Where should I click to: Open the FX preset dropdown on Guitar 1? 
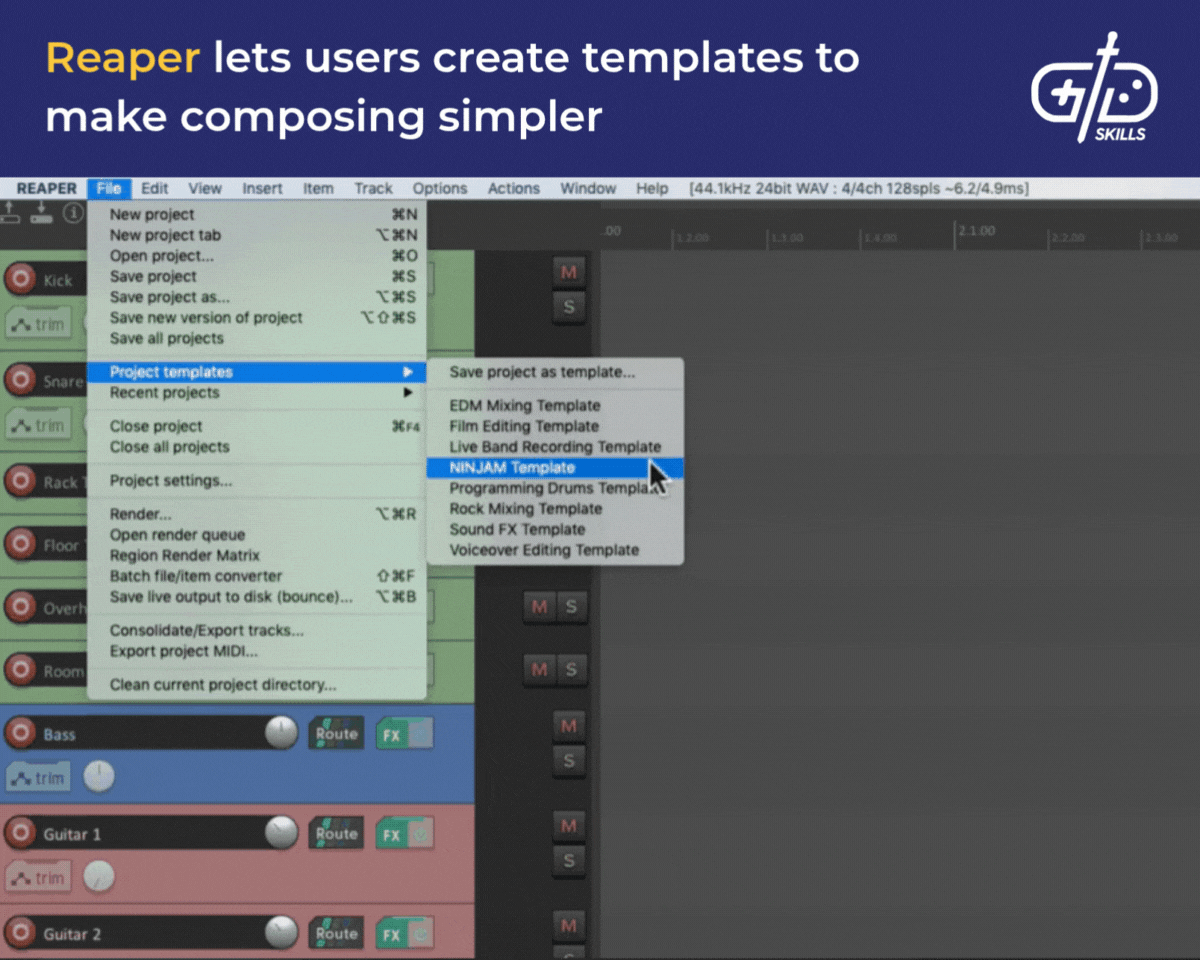(421, 834)
